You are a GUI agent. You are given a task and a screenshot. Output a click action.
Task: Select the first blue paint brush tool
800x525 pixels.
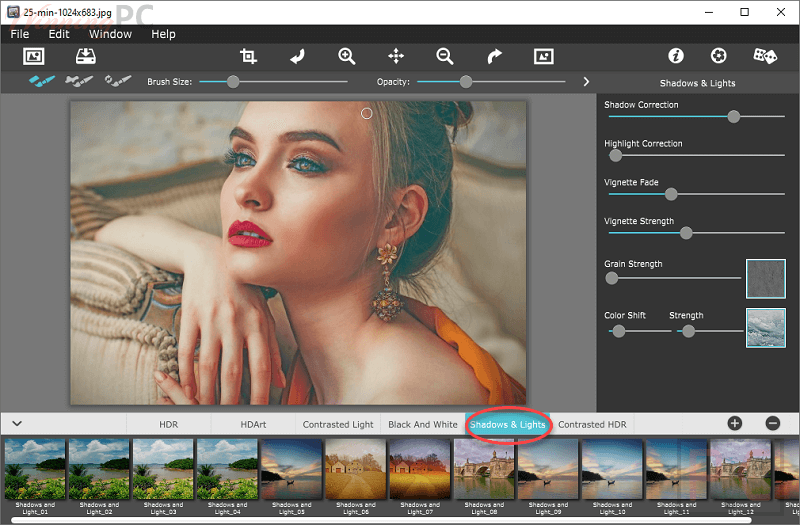point(42,81)
